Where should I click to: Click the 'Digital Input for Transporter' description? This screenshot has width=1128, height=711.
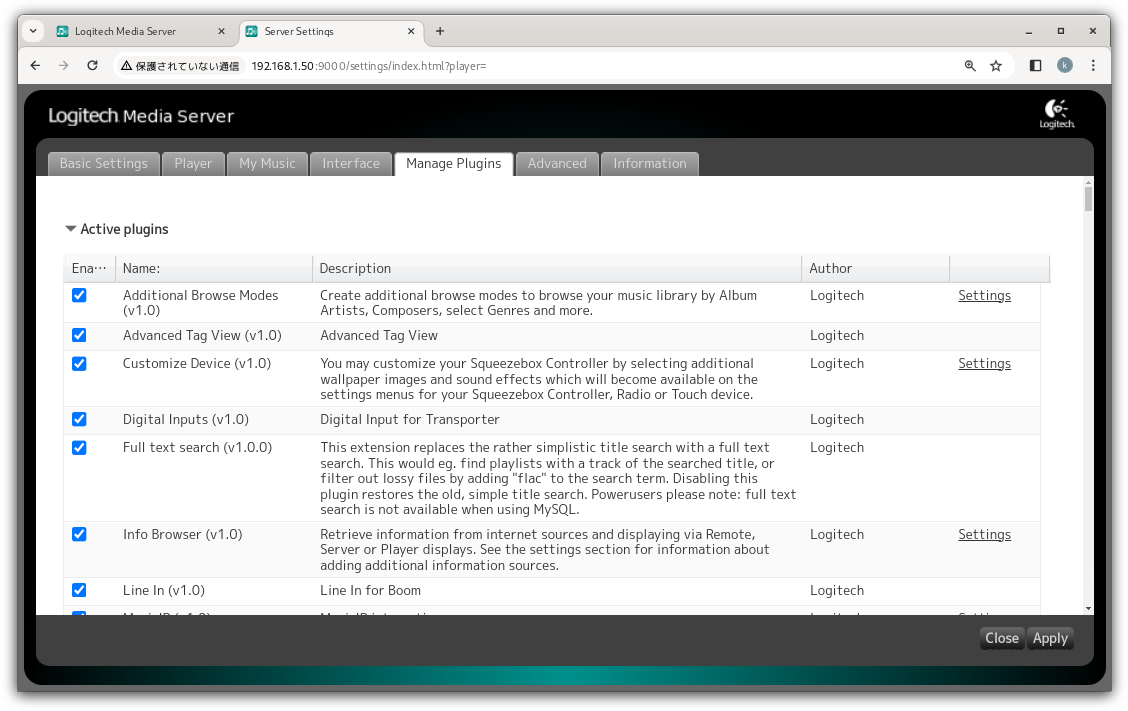(x=409, y=420)
